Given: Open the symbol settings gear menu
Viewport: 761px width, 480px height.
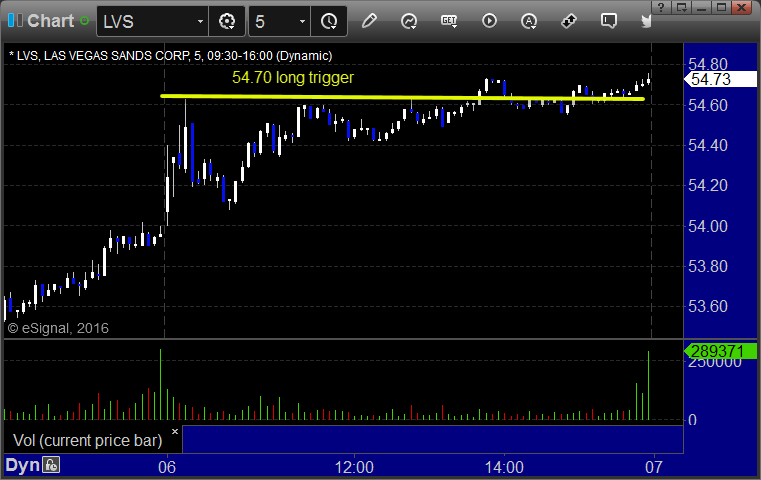Looking at the screenshot, I should [227, 21].
